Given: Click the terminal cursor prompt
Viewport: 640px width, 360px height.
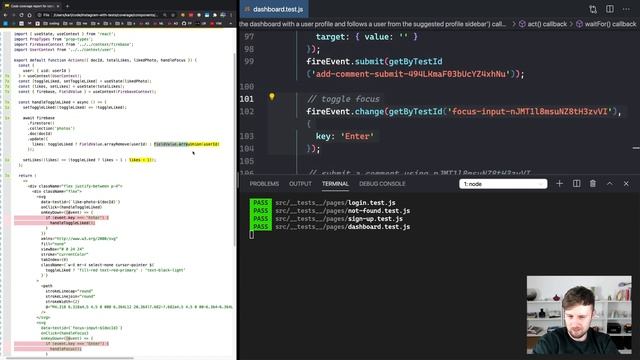Looking at the screenshot, I should (x=251, y=235).
